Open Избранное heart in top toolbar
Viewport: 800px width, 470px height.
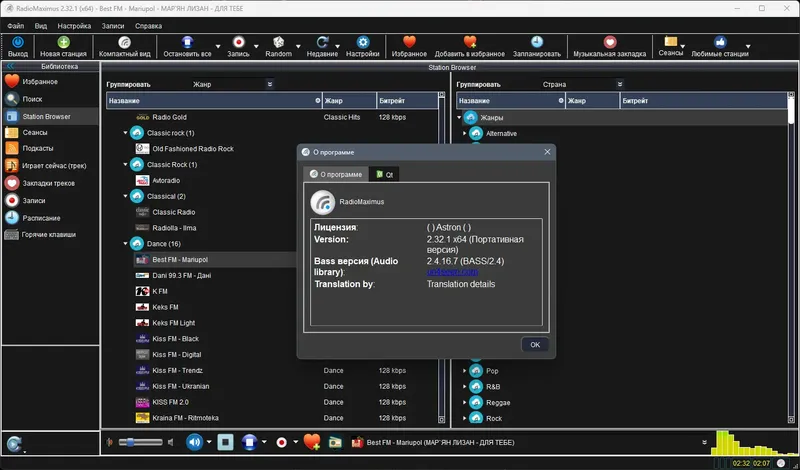point(409,42)
